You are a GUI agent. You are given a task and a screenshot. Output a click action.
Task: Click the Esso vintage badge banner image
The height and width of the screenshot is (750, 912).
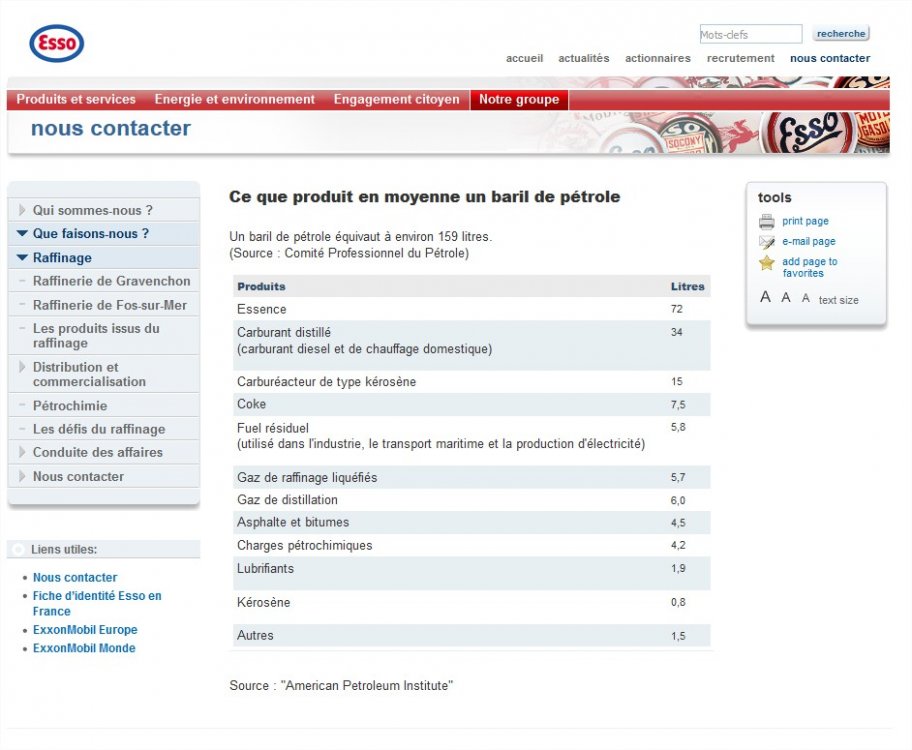[807, 132]
